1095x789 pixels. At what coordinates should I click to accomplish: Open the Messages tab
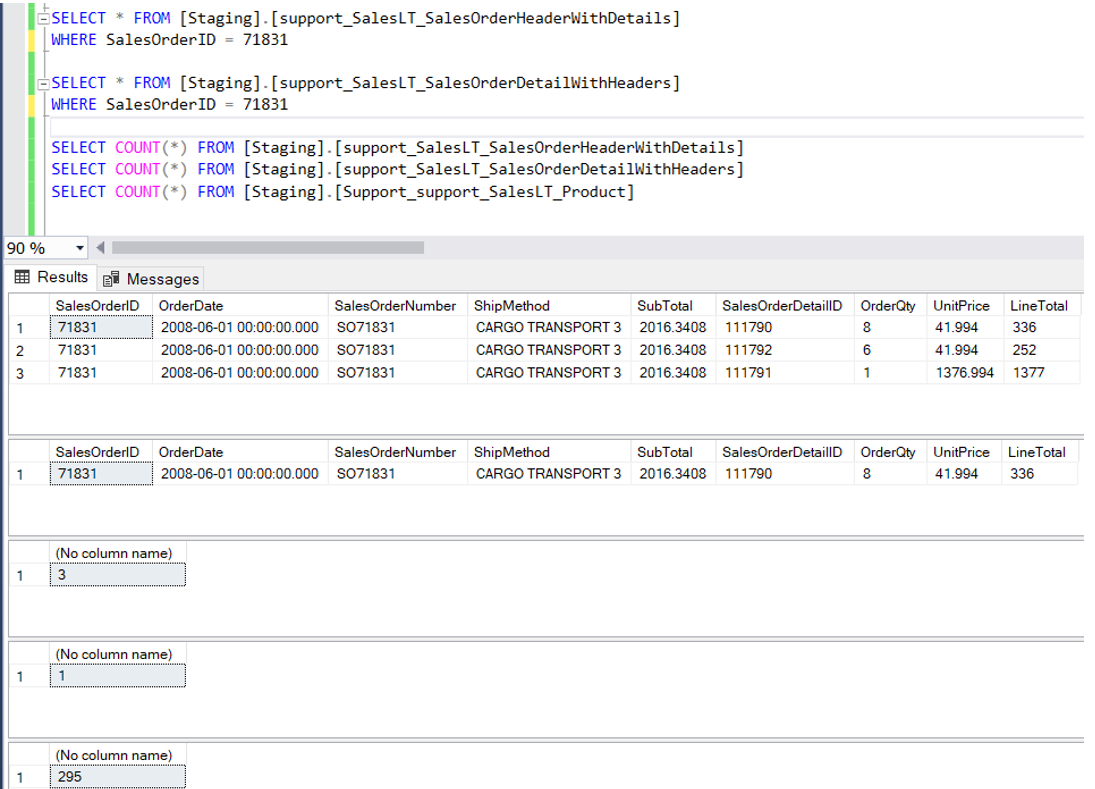(x=152, y=279)
